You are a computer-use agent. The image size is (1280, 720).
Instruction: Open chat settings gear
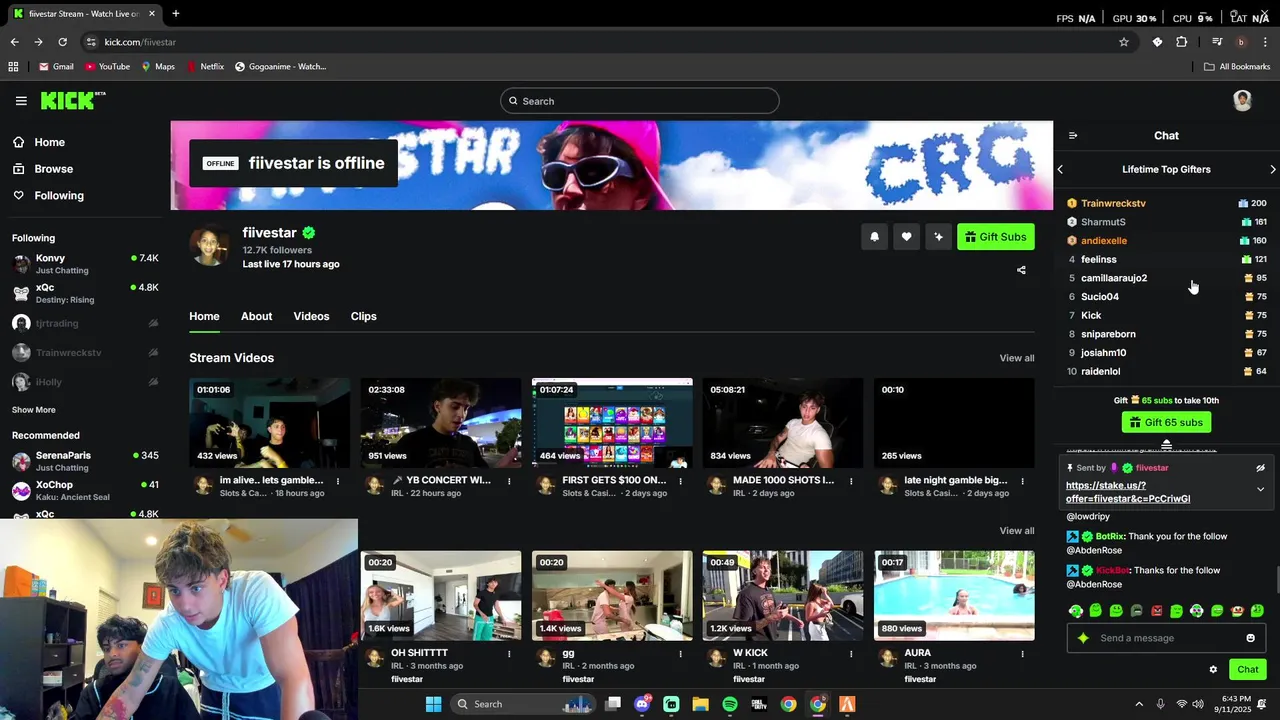click(1213, 670)
